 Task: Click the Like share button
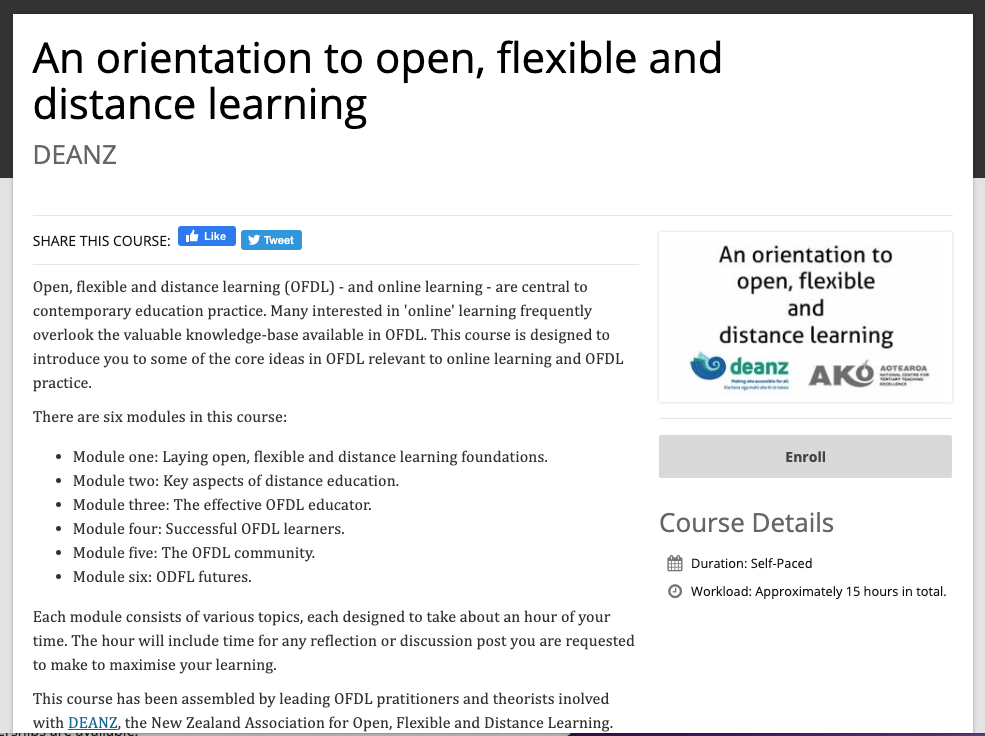click(x=206, y=235)
